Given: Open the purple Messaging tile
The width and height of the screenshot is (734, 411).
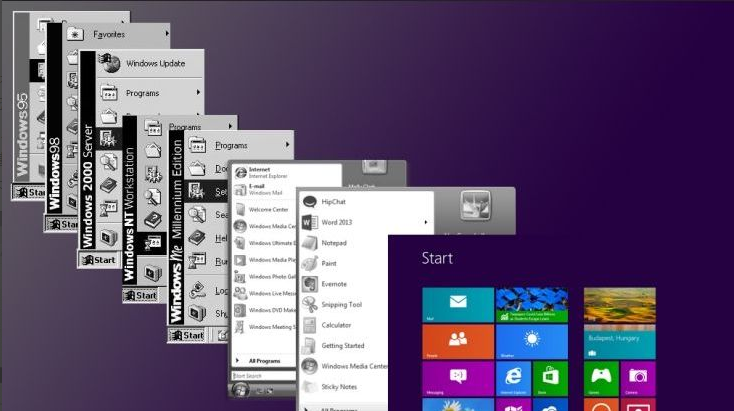Looking at the screenshot, I should tap(458, 378).
